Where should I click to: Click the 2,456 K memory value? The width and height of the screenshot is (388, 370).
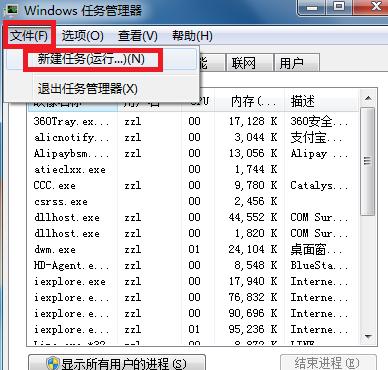click(256, 201)
